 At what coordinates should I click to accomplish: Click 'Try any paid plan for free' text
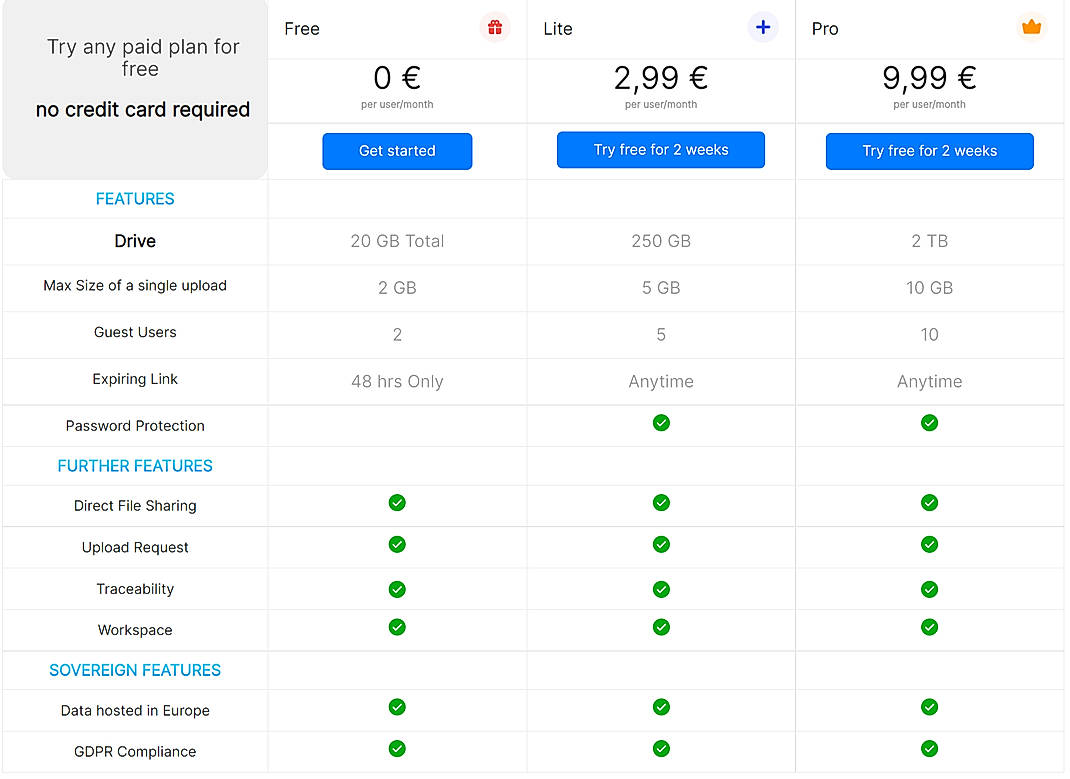click(143, 57)
